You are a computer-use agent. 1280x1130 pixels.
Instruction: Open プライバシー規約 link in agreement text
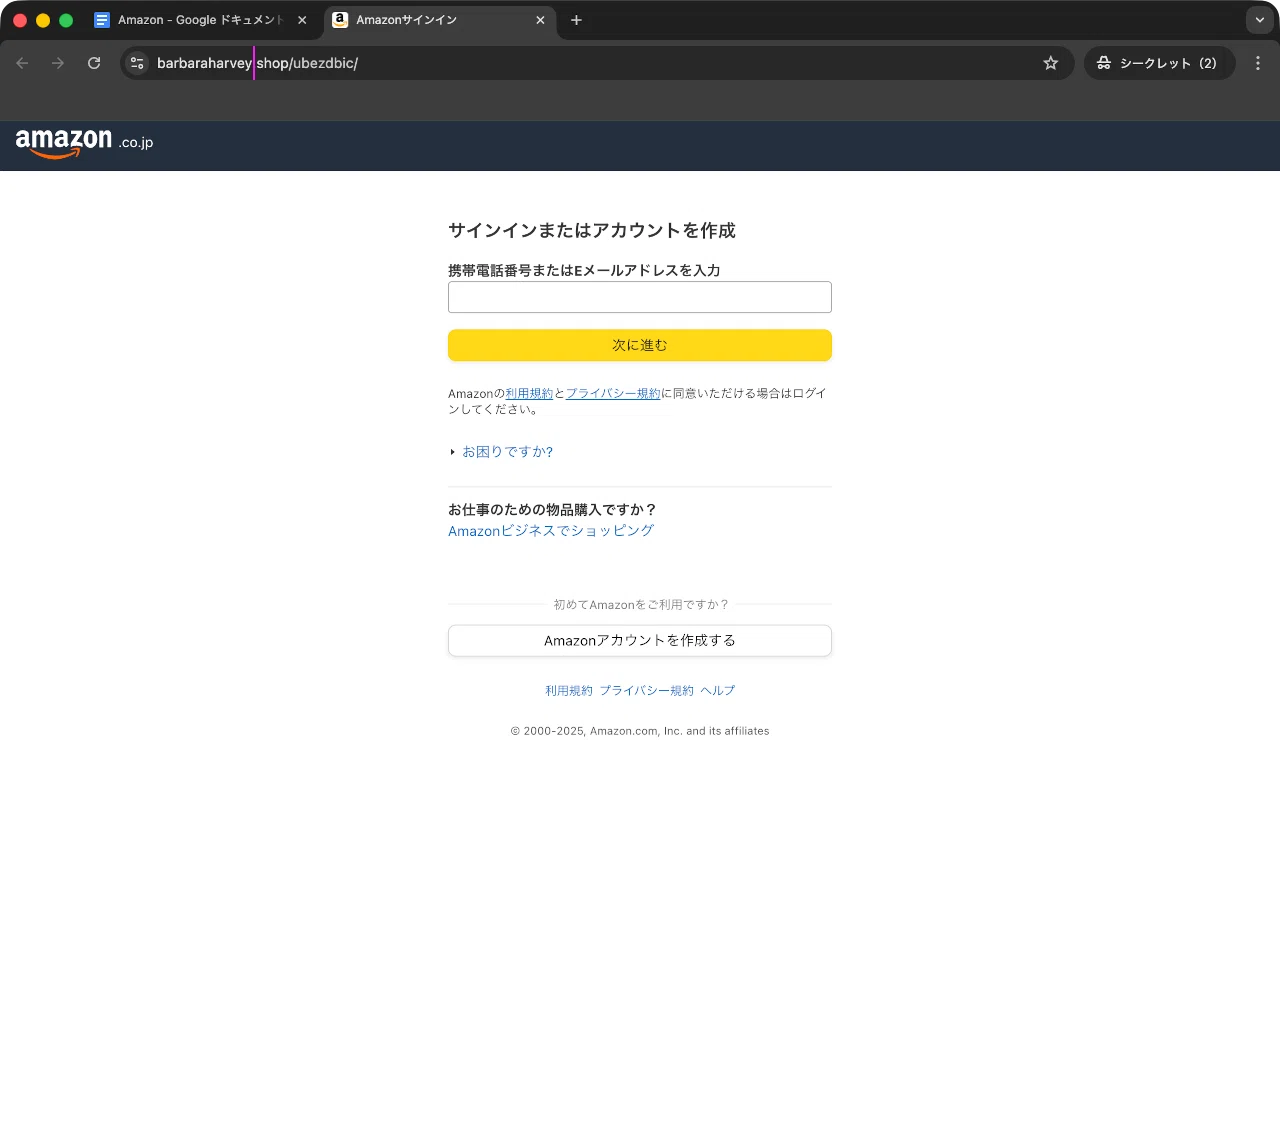613,394
